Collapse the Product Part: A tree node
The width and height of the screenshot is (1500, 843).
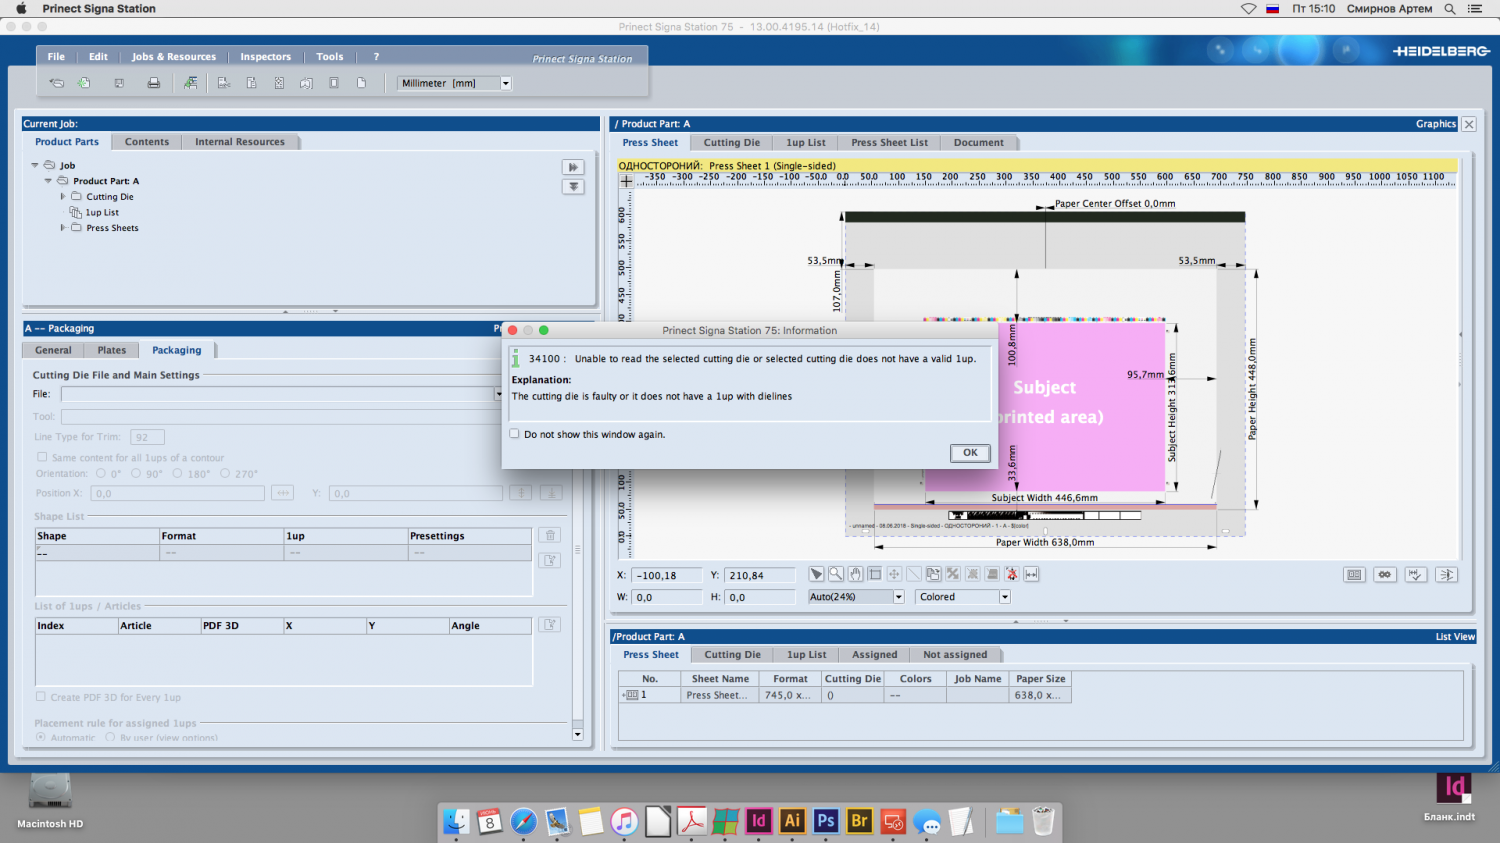pos(48,181)
